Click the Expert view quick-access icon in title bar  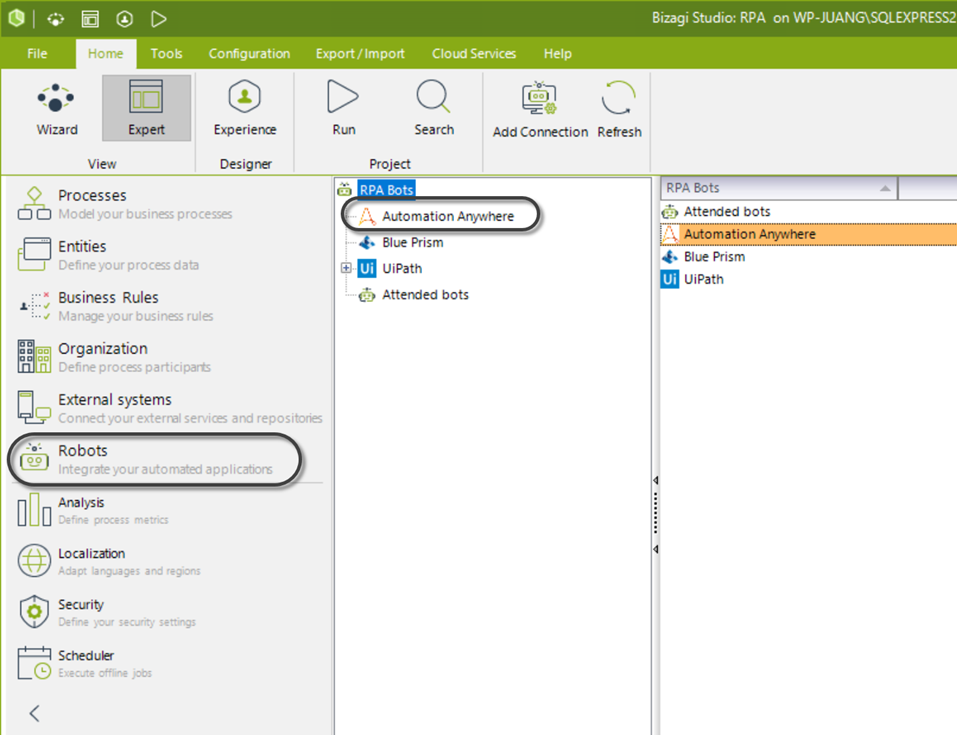tap(90, 20)
